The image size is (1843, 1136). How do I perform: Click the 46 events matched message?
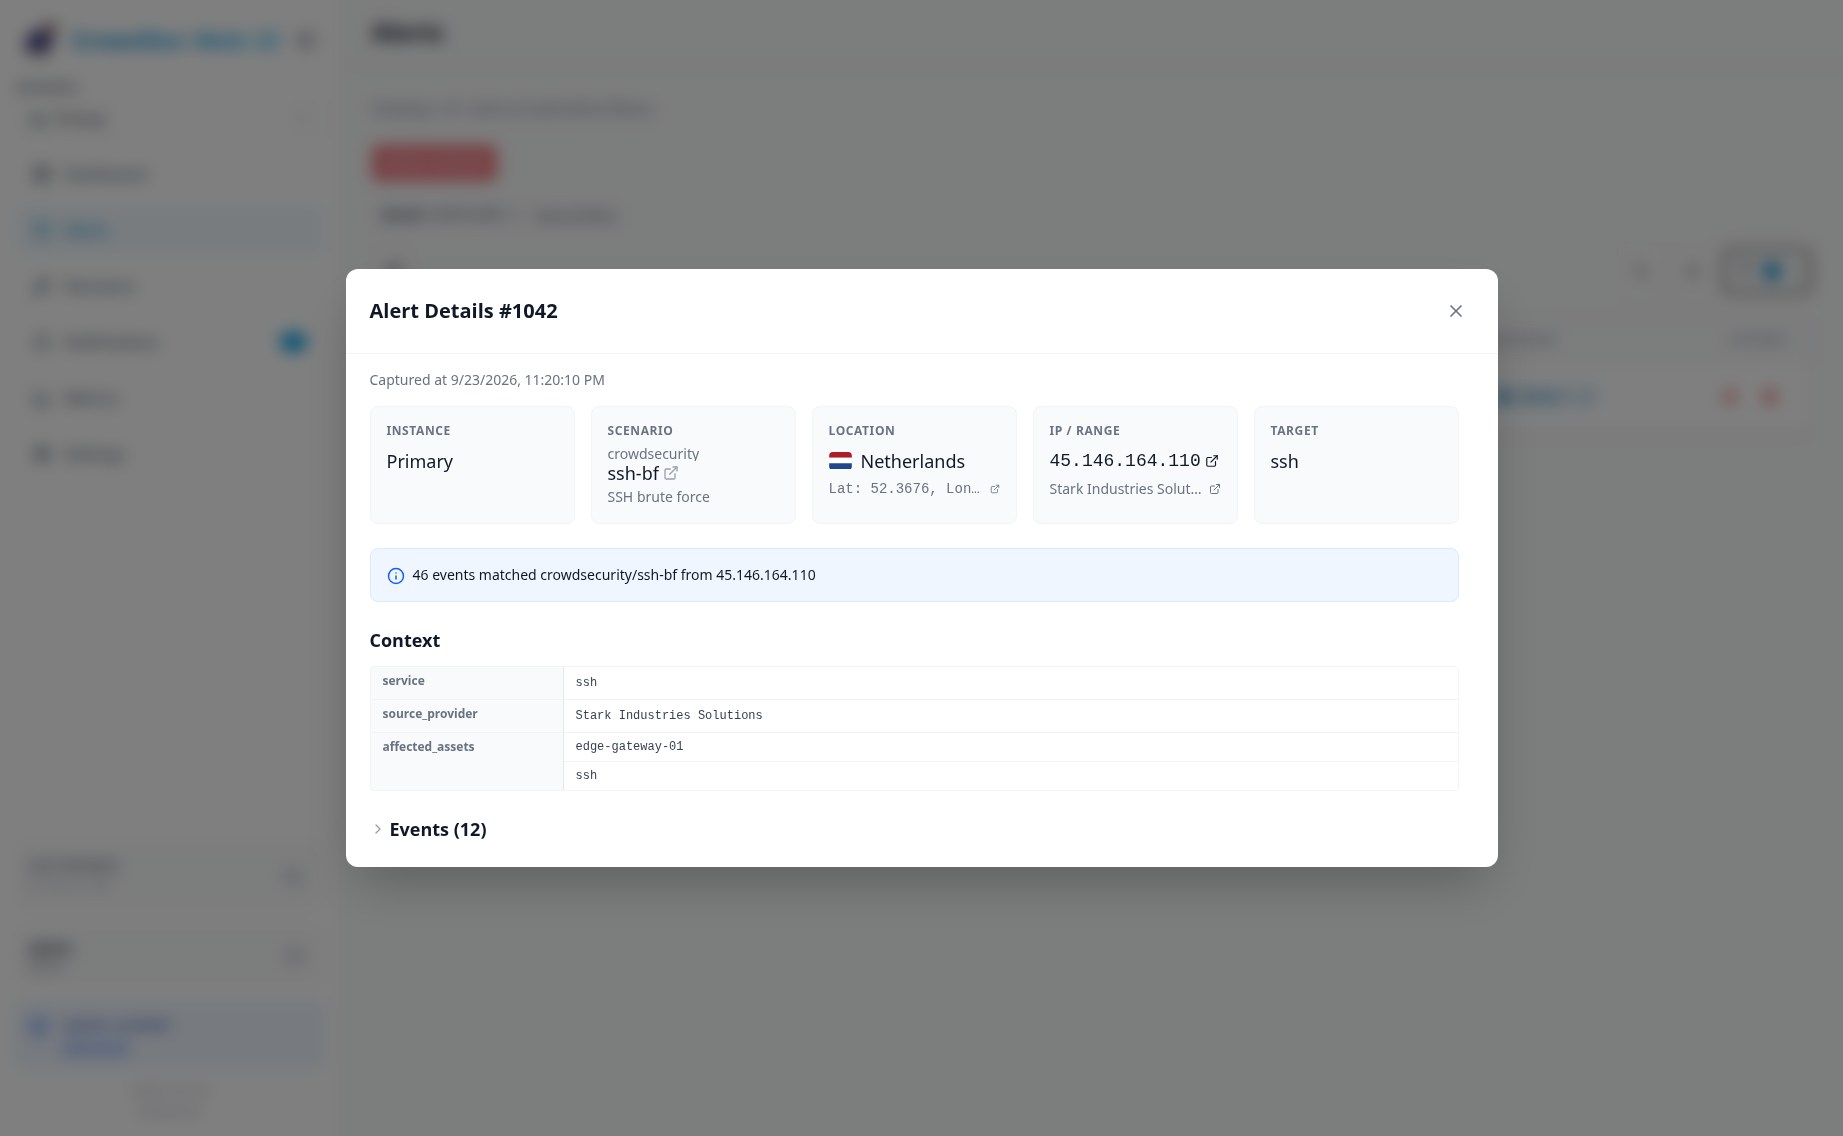point(613,575)
